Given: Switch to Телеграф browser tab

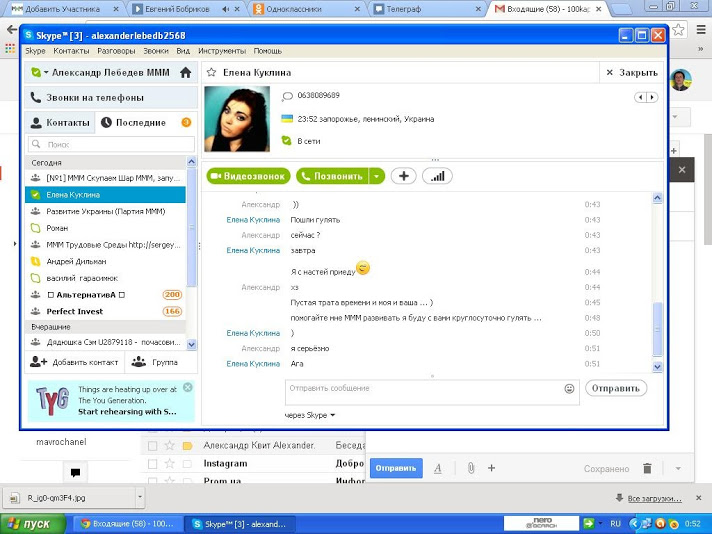Looking at the screenshot, I should pyautogui.click(x=427, y=9).
